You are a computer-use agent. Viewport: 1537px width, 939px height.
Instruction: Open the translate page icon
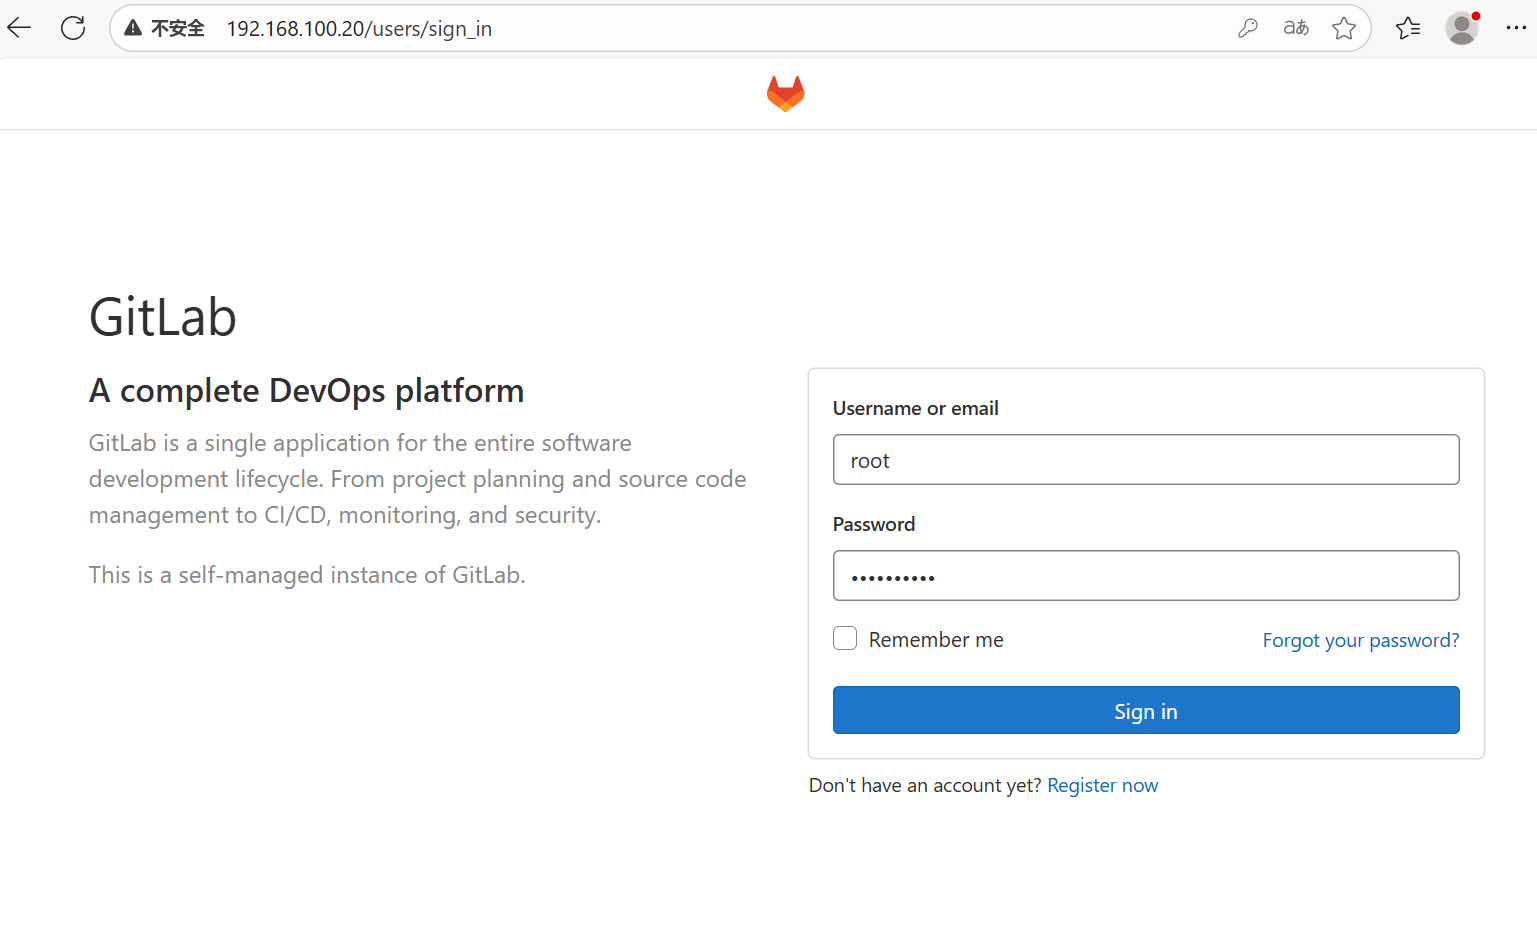coord(1296,28)
